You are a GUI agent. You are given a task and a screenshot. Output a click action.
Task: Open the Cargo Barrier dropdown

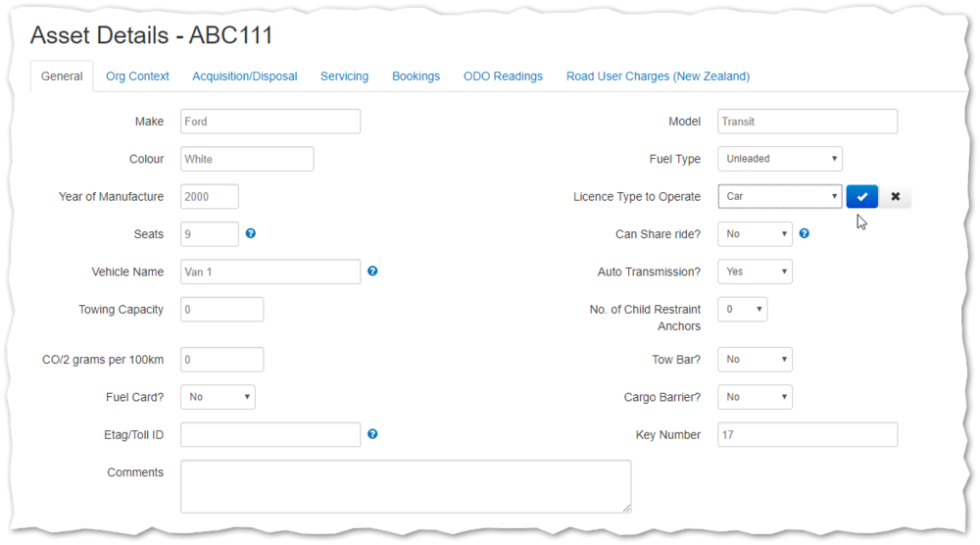(755, 397)
